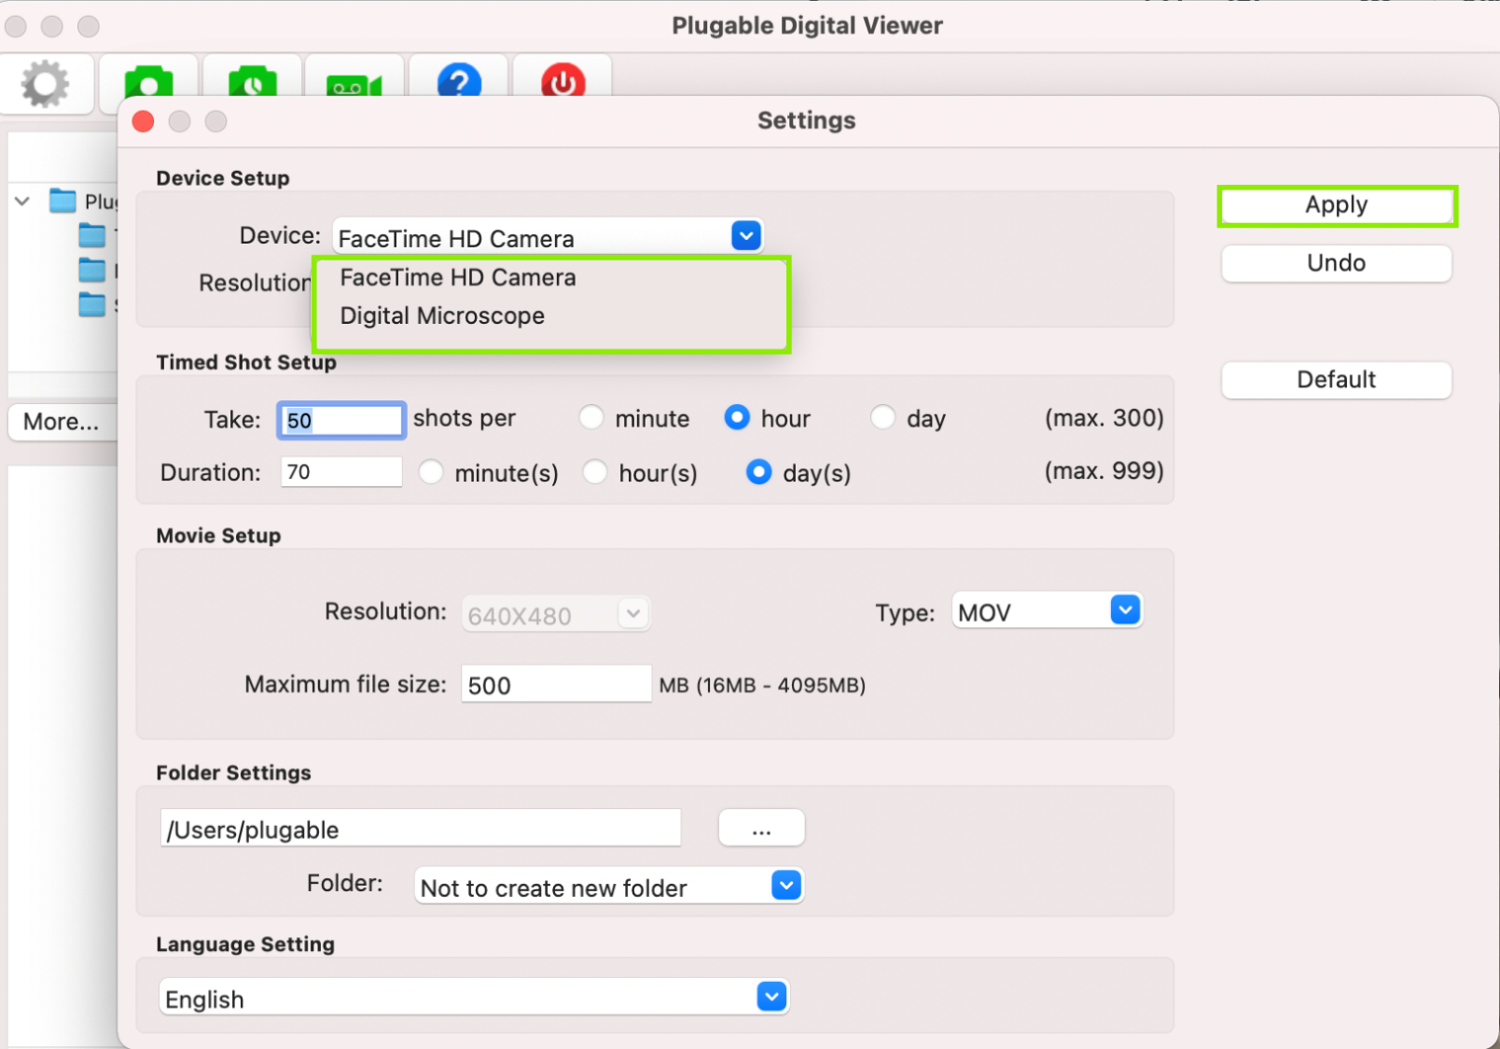The image size is (1500, 1049).
Task: Click the Maximum file size field
Action: 555,685
